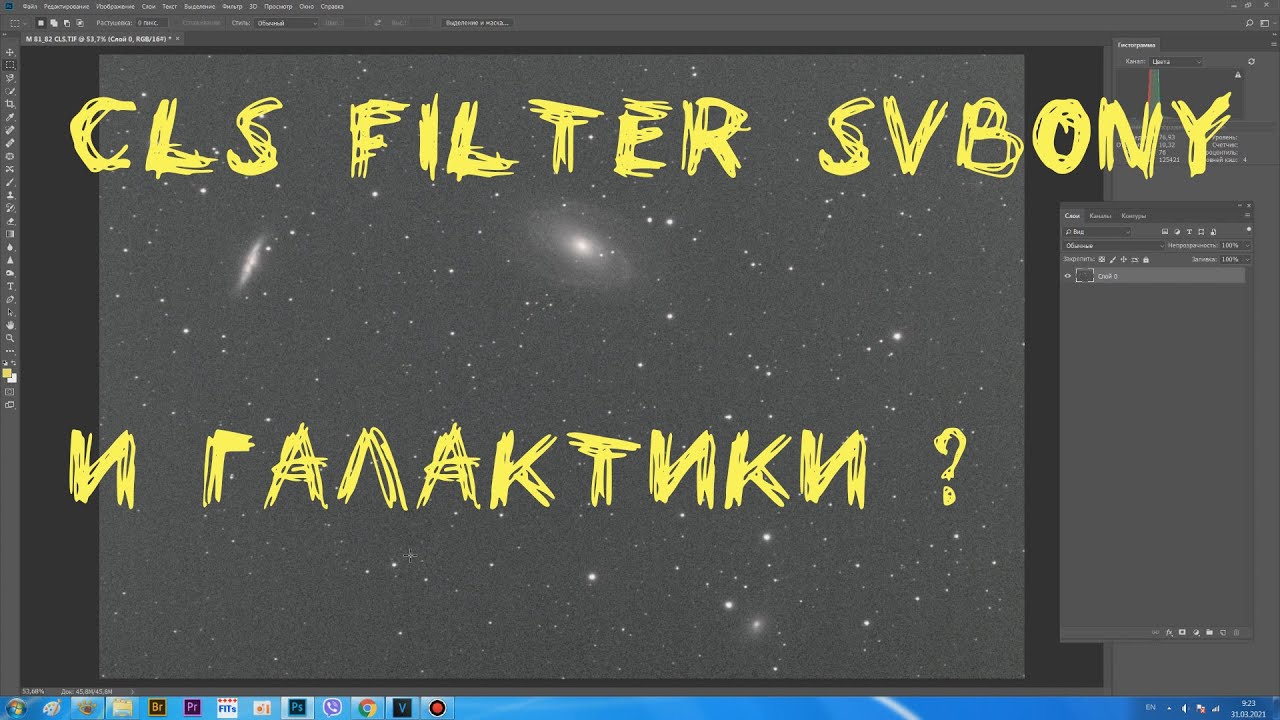1280x720 pixels.
Task: Toggle lock position icon
Action: tap(1124, 259)
